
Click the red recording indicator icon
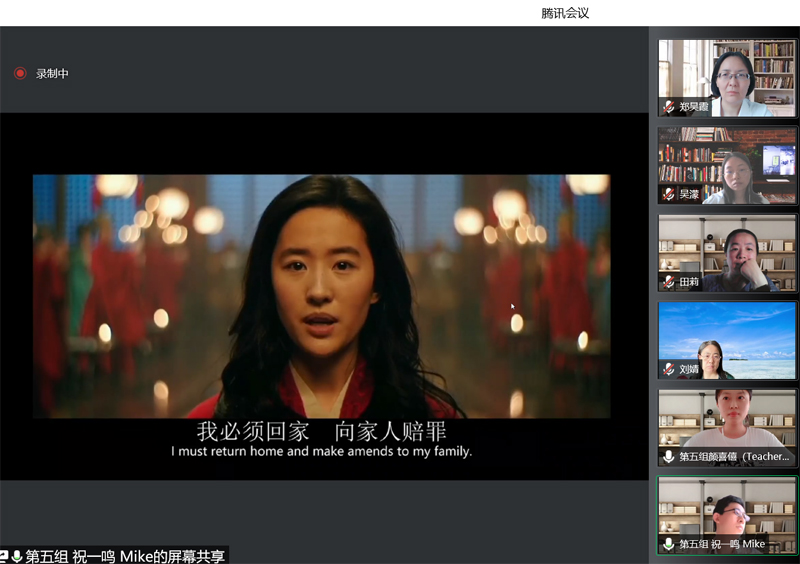click(20, 73)
